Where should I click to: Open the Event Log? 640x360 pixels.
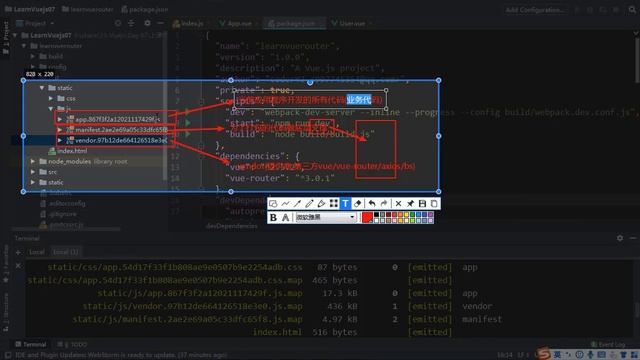(608, 344)
